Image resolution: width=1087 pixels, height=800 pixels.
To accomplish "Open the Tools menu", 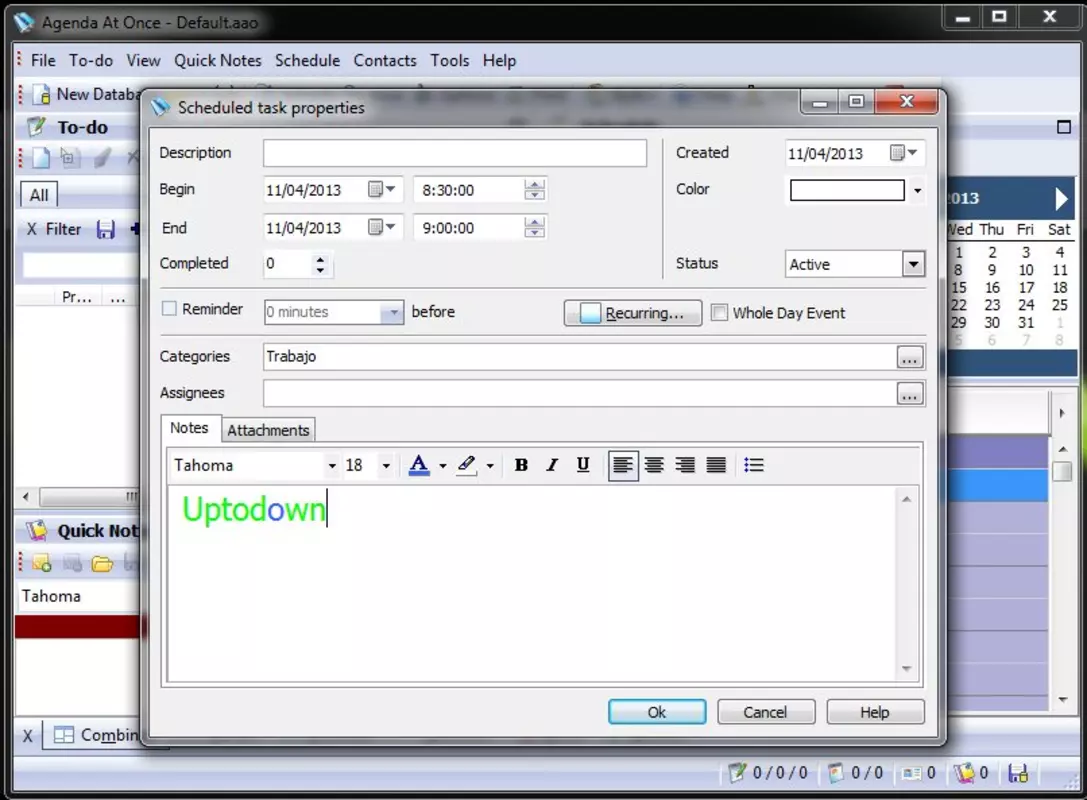I will coord(449,61).
